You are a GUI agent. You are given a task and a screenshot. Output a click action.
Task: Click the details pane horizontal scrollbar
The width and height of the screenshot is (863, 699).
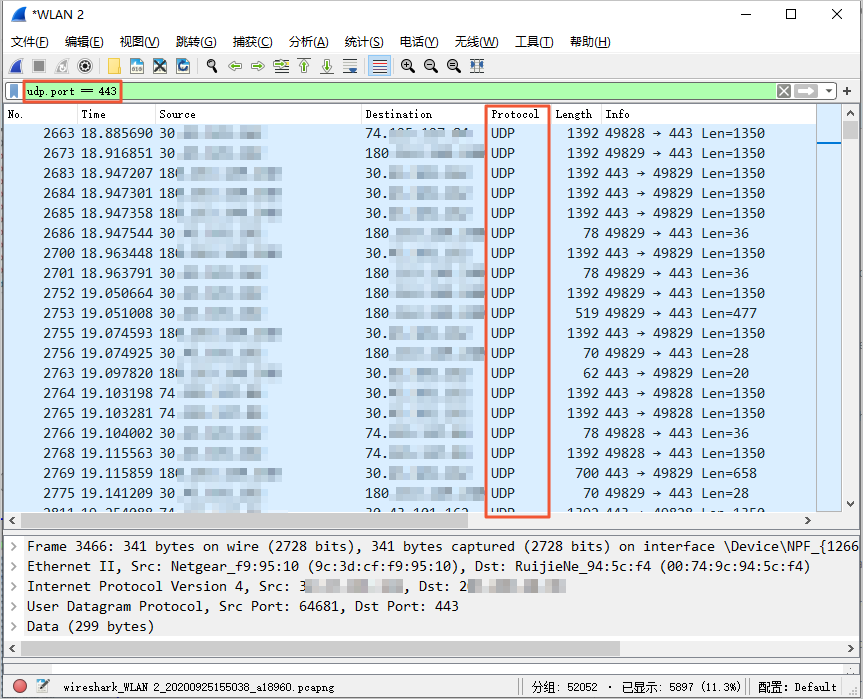click(x=320, y=648)
